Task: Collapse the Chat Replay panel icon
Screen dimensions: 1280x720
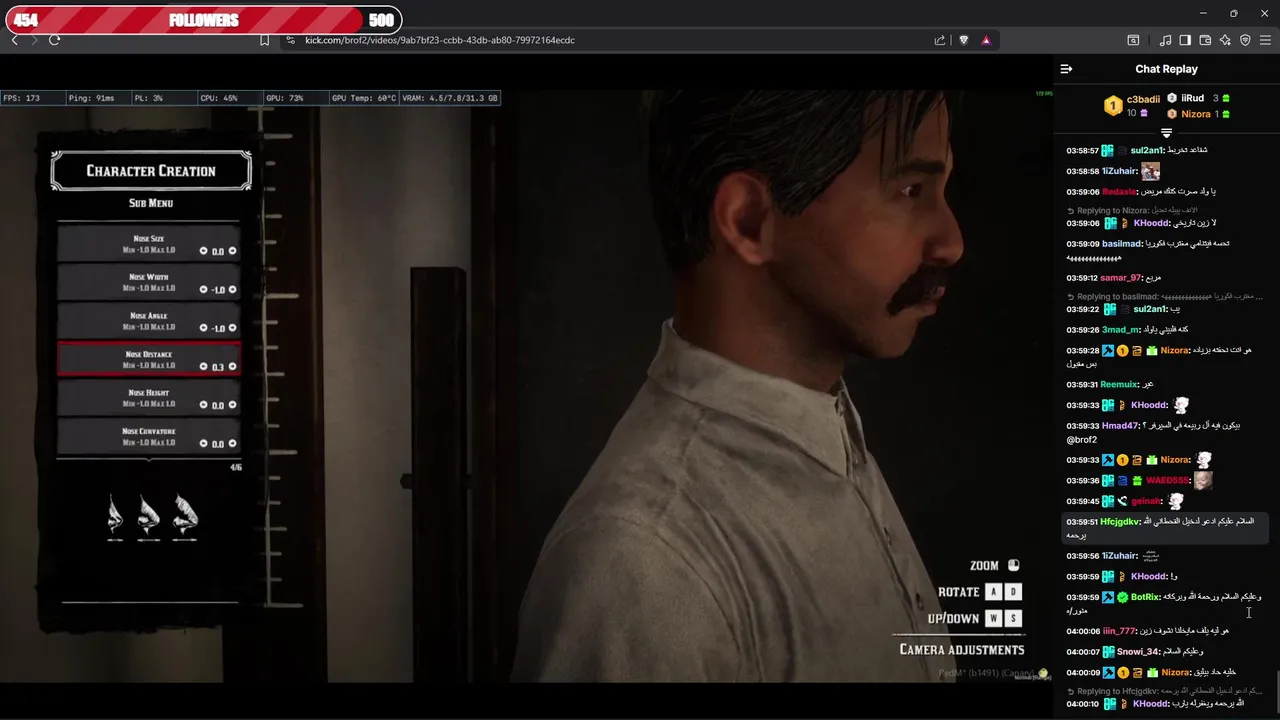Action: tap(1066, 69)
